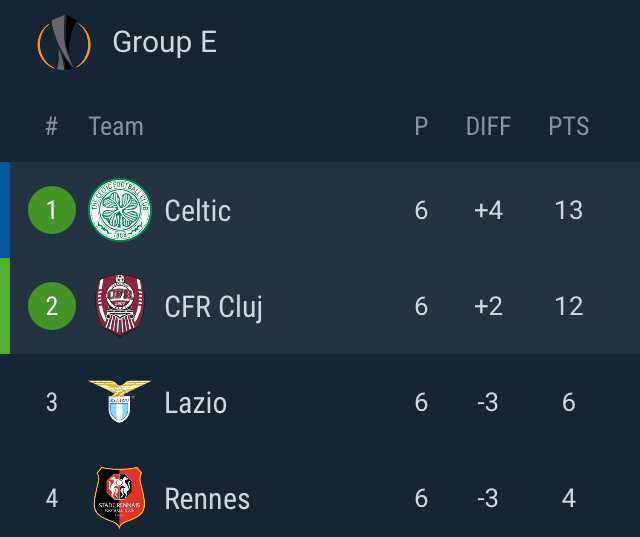The height and width of the screenshot is (537, 640).
Task: Open the Celtic club crest
Action: [x=120, y=210]
